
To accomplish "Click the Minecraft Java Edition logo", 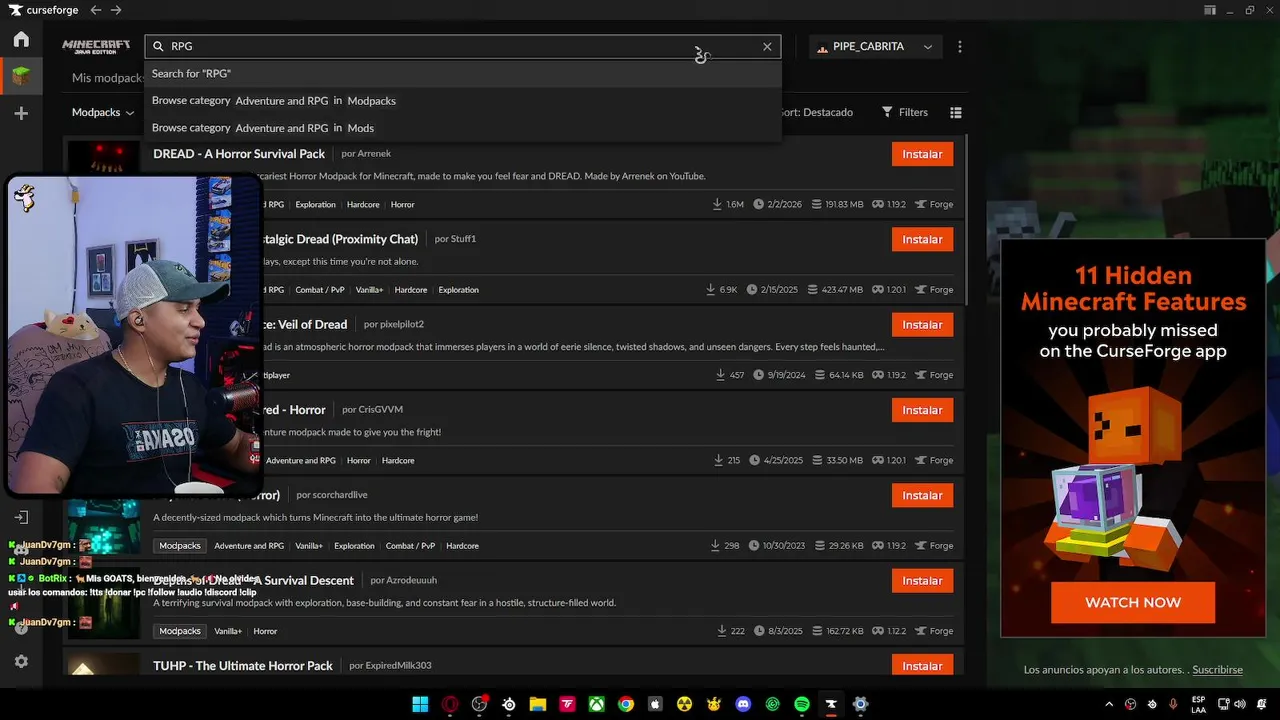I will point(96,46).
